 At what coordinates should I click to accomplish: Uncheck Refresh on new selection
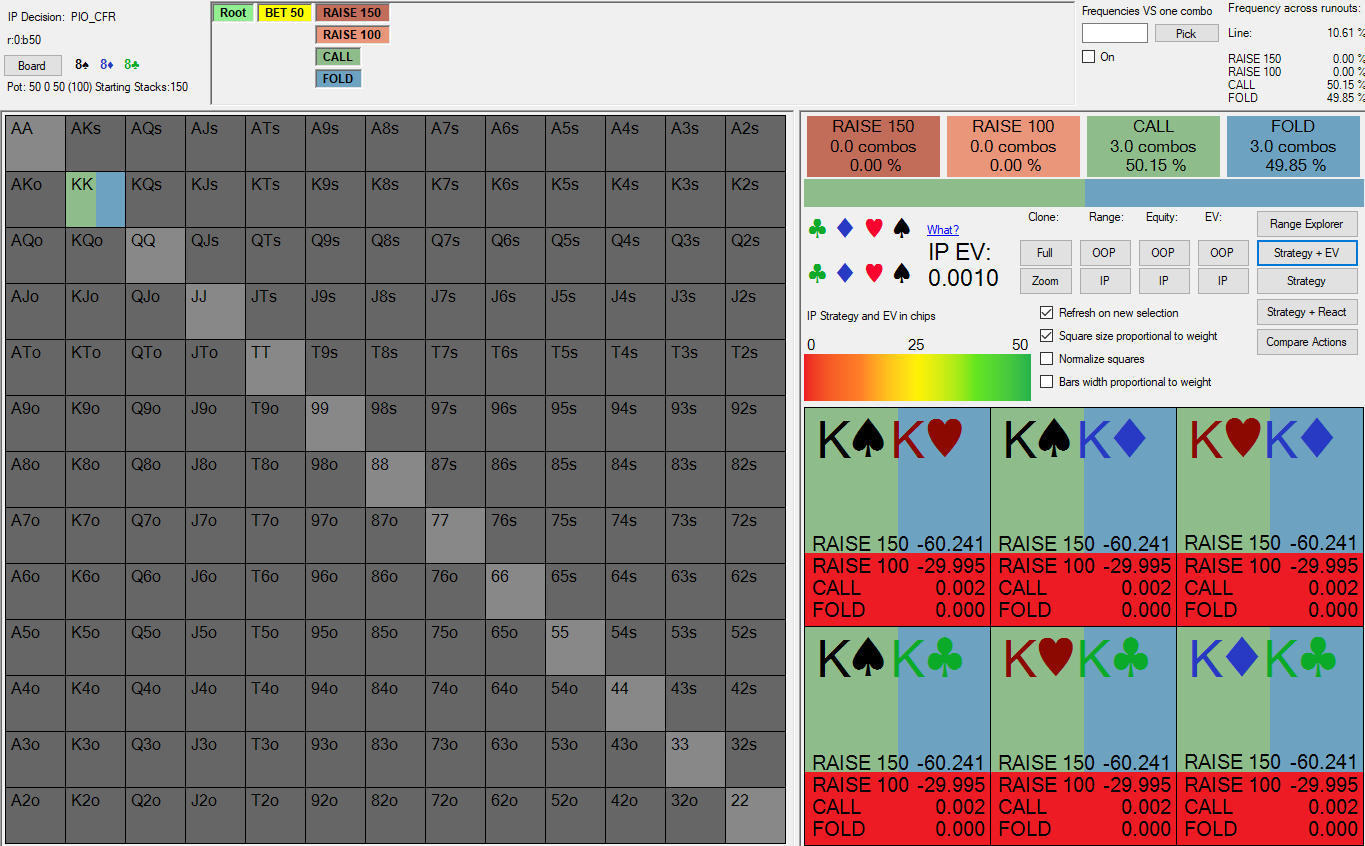1046,313
